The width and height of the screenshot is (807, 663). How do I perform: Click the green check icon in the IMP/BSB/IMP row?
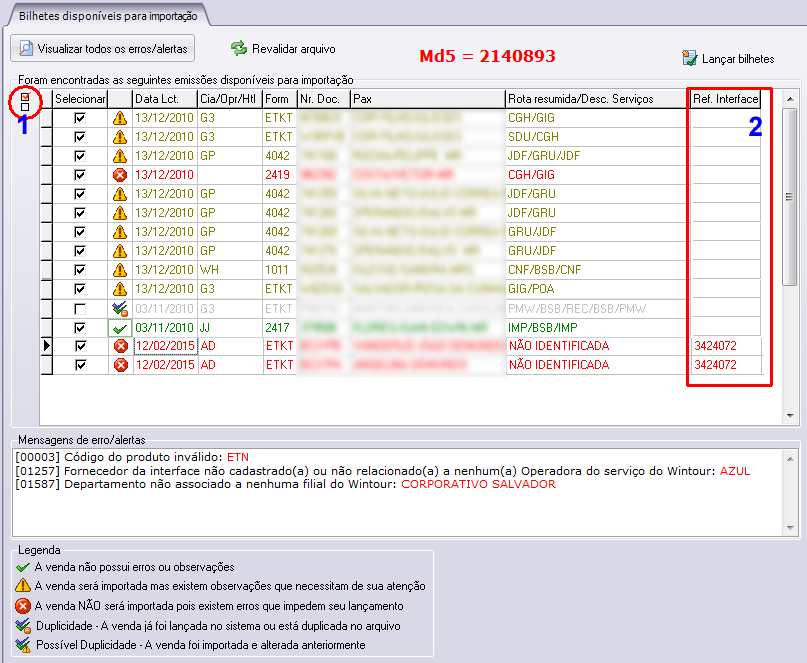point(120,328)
